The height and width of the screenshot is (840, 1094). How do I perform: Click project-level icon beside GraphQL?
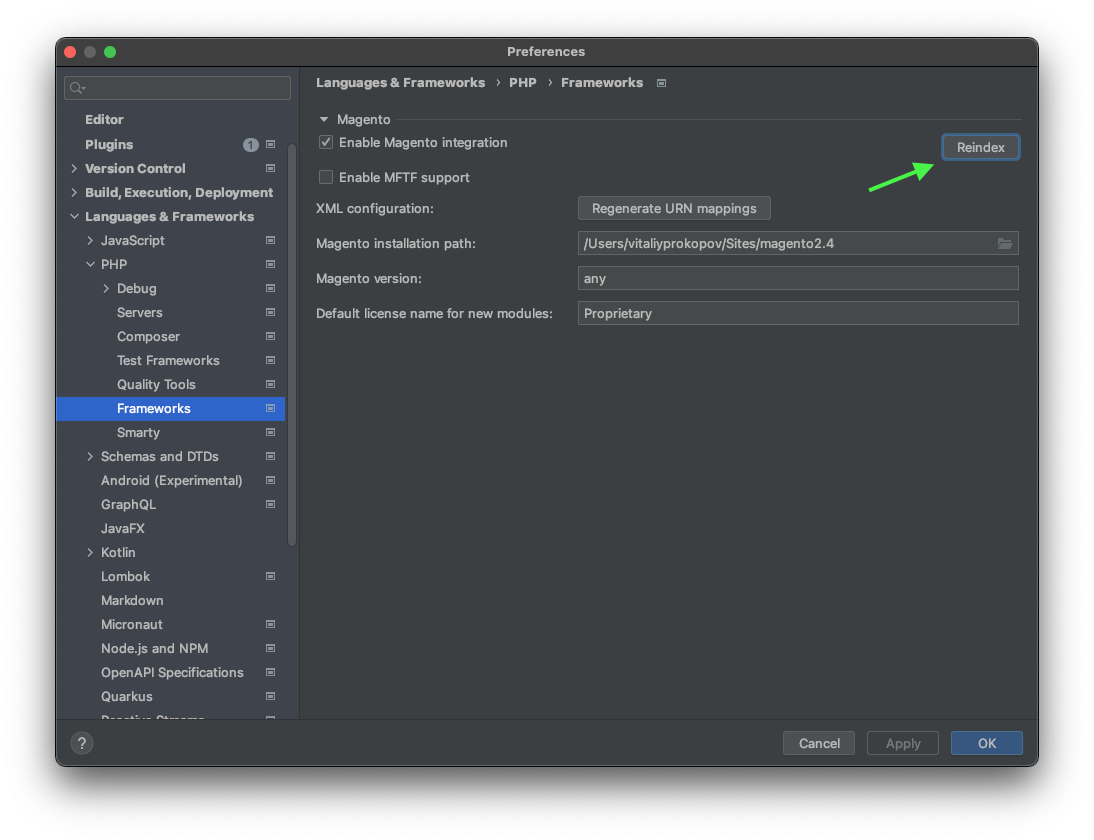[271, 504]
